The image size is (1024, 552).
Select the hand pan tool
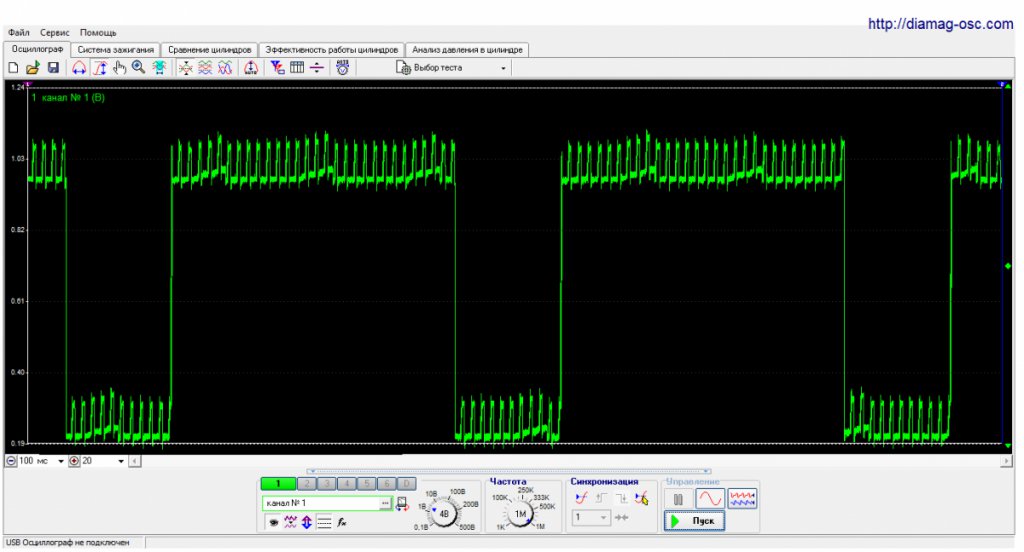119,68
